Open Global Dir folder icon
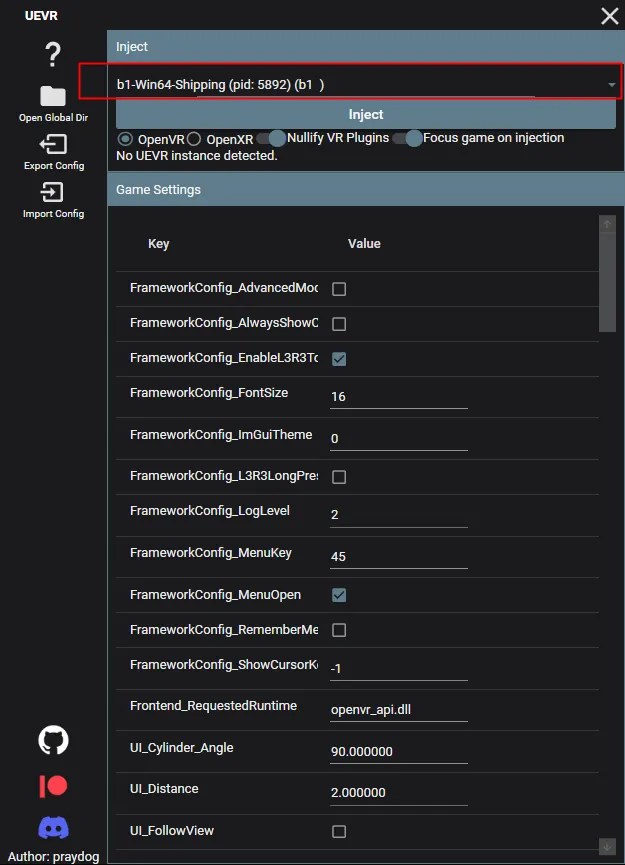The width and height of the screenshot is (625, 865). (x=53, y=96)
